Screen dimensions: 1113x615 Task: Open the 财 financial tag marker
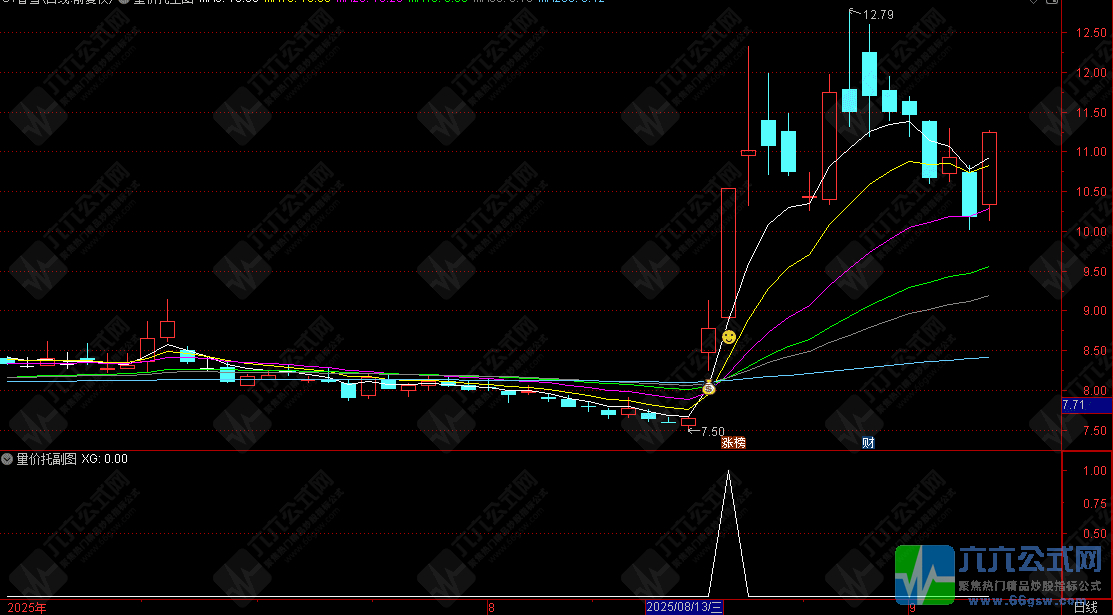coord(868,442)
